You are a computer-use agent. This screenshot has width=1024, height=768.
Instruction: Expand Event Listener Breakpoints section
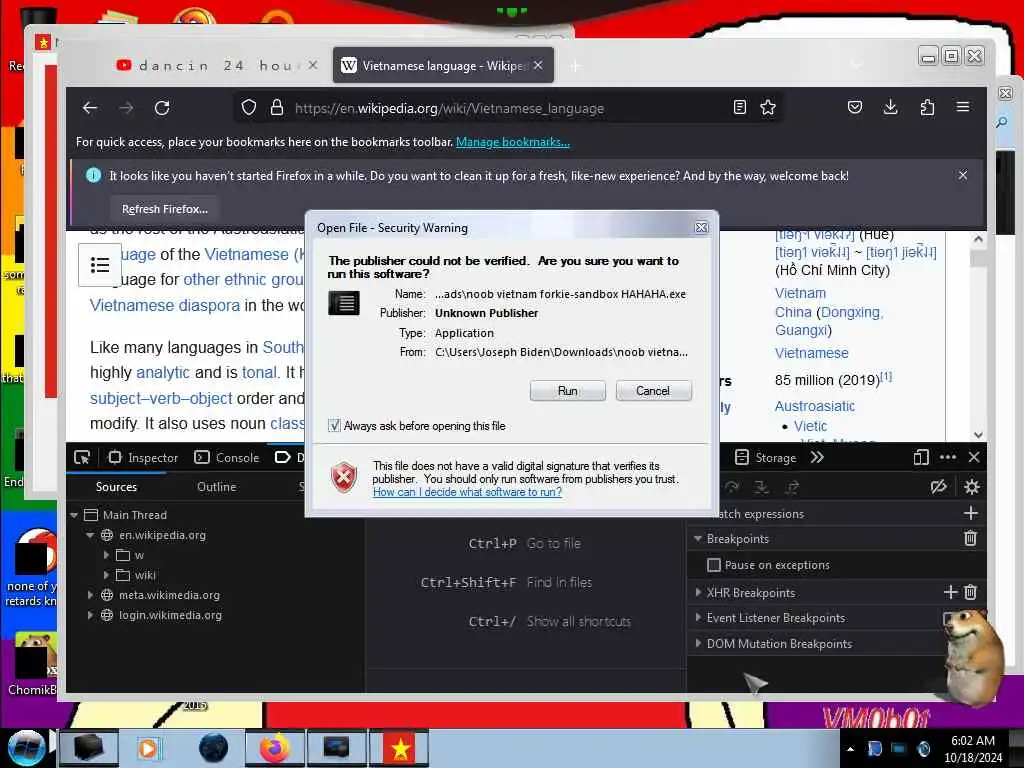pyautogui.click(x=697, y=617)
